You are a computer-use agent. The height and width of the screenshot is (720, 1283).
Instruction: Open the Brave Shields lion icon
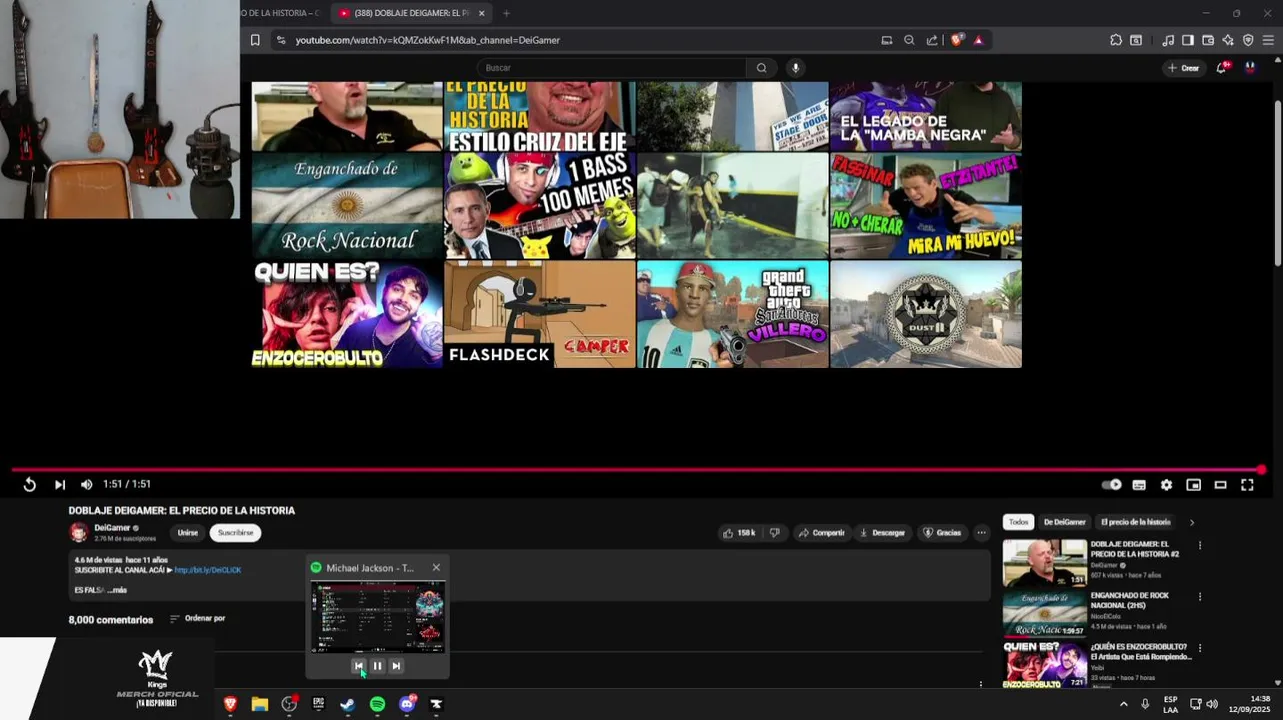click(957, 40)
